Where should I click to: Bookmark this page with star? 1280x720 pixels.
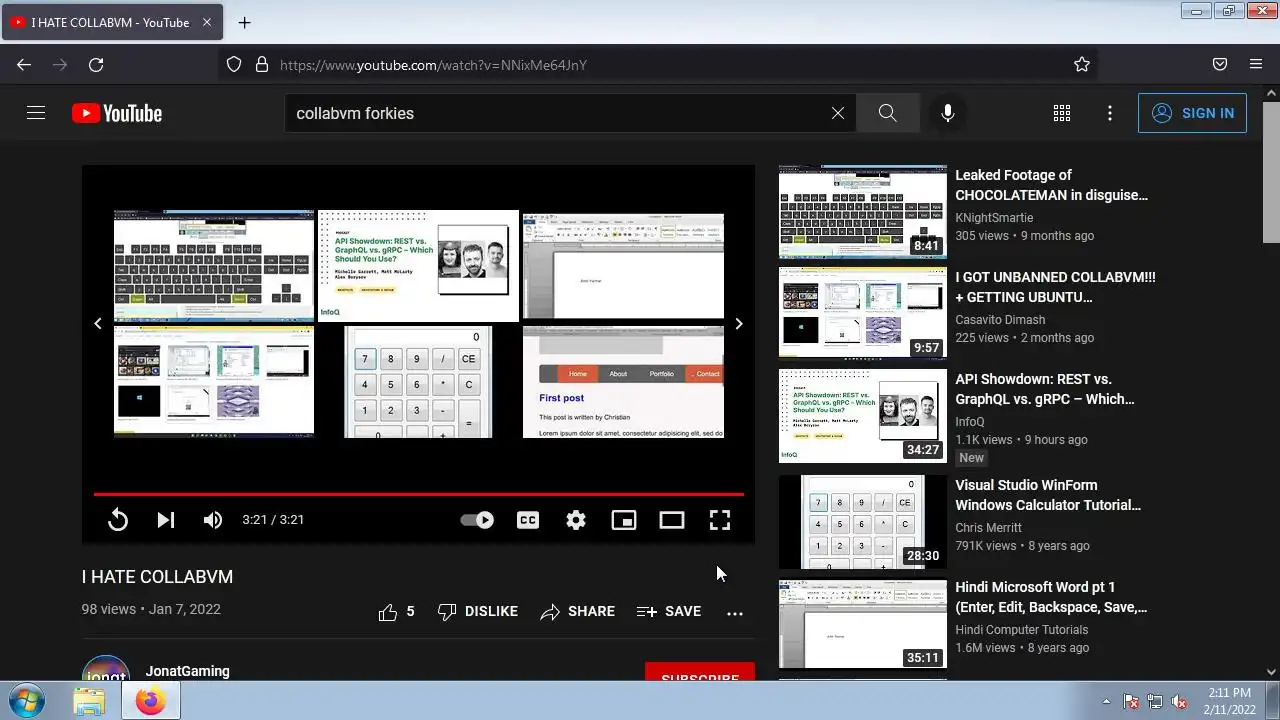point(1082,65)
